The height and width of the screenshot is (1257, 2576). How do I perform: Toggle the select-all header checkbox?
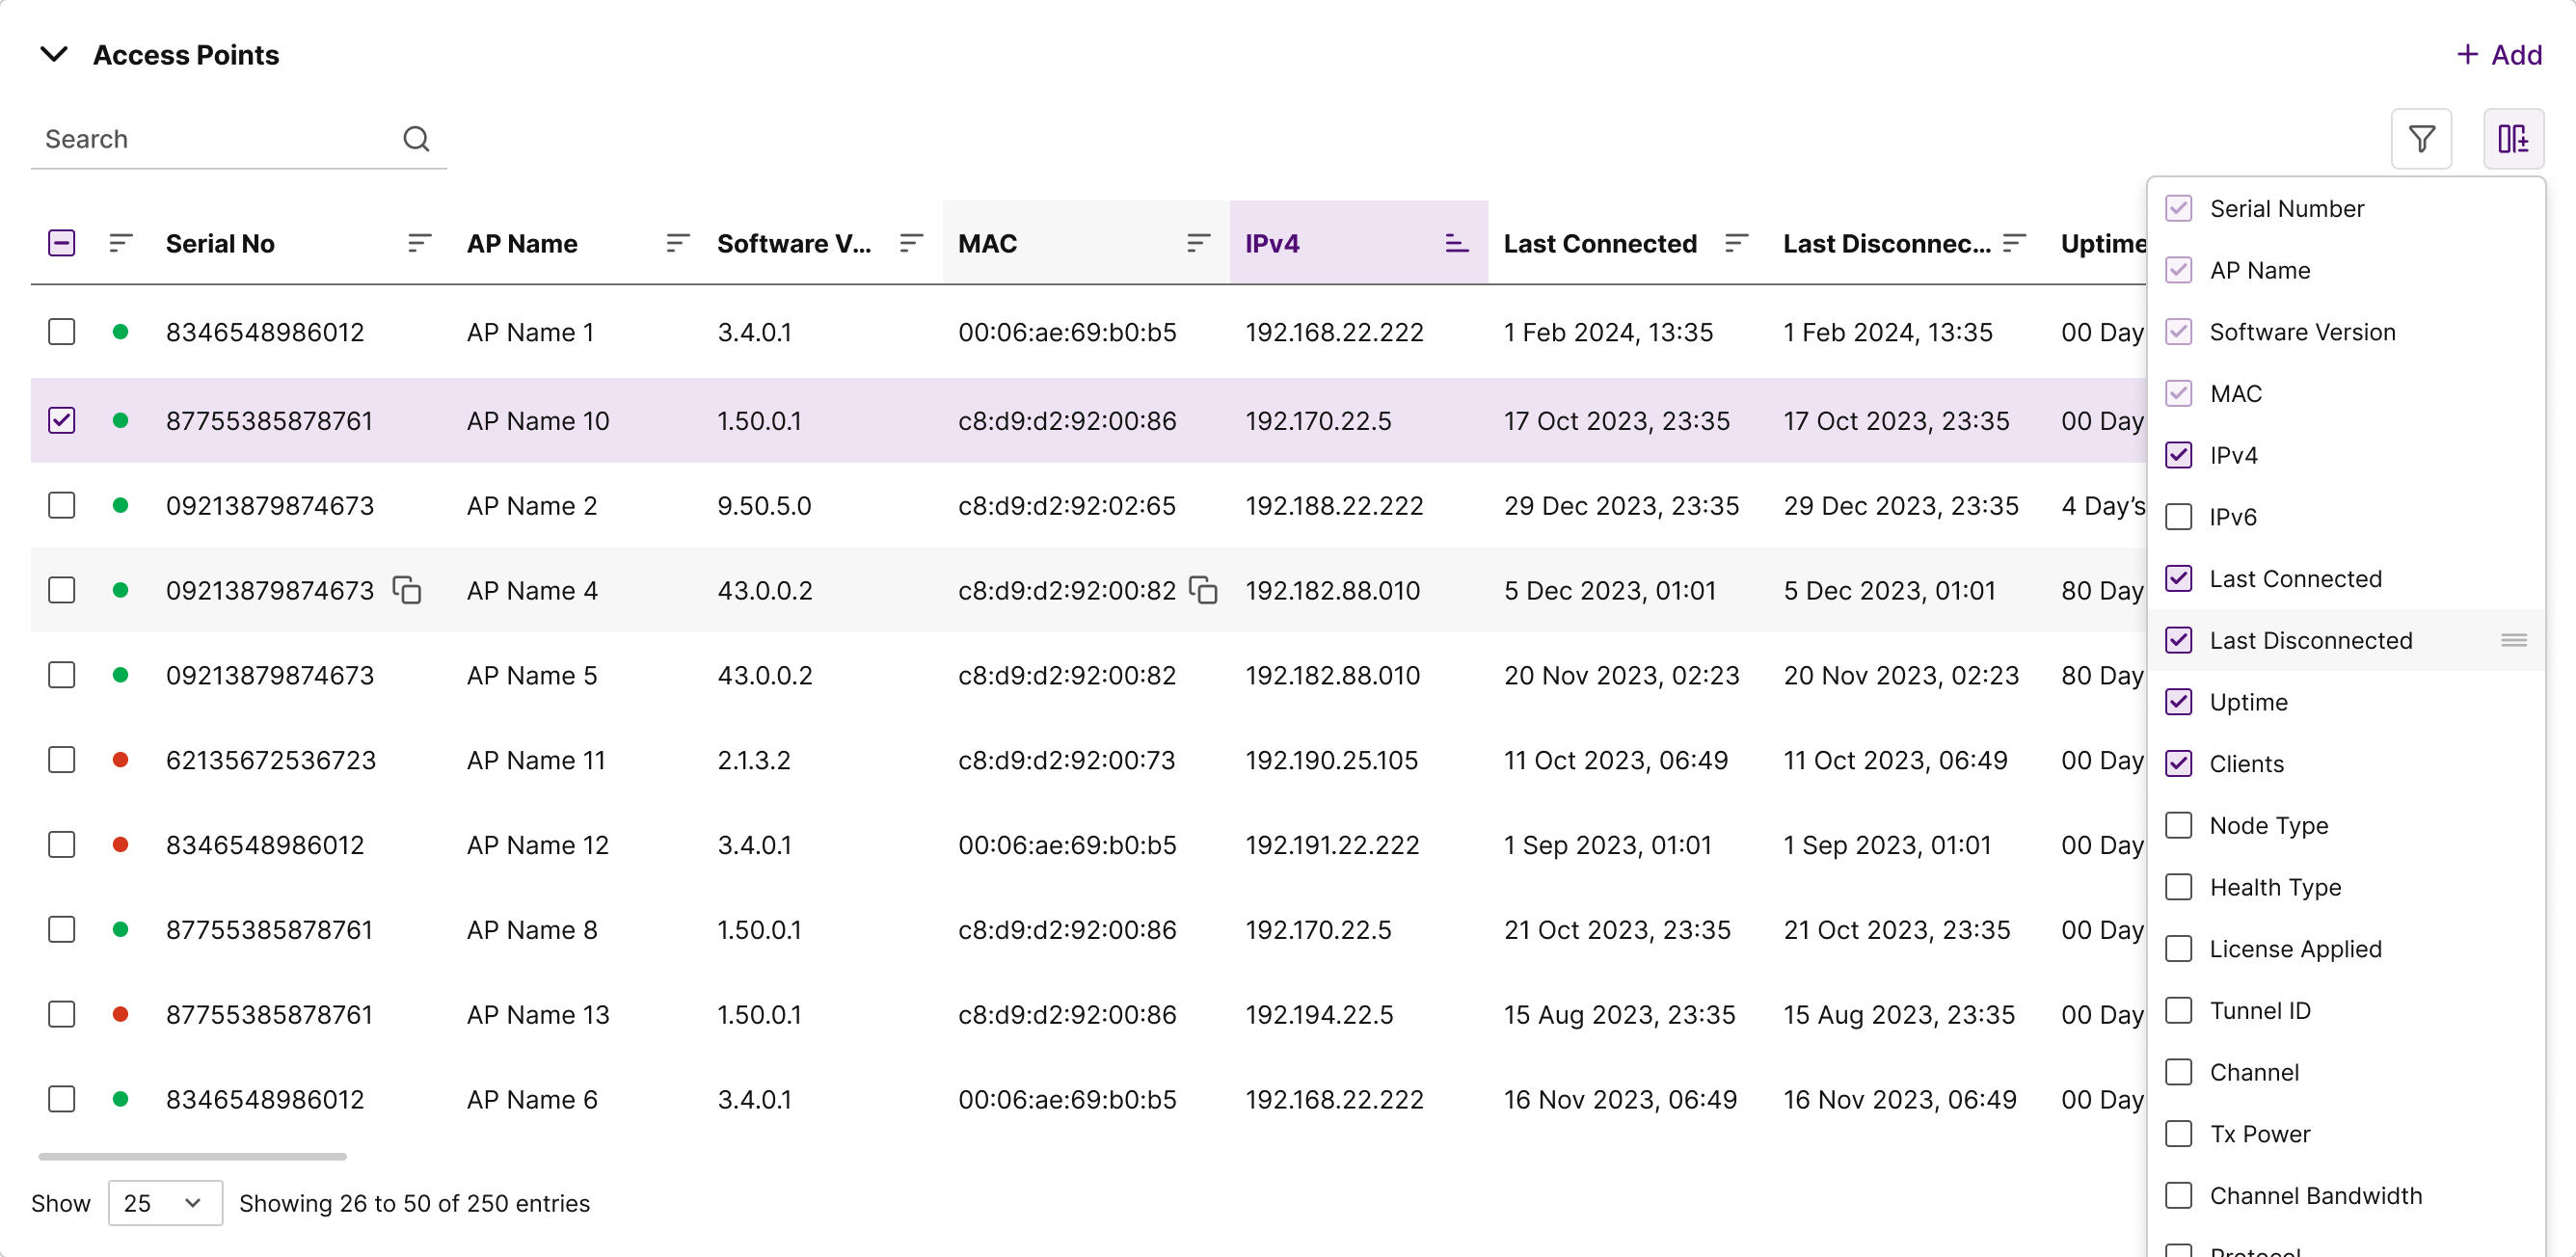pos(62,243)
